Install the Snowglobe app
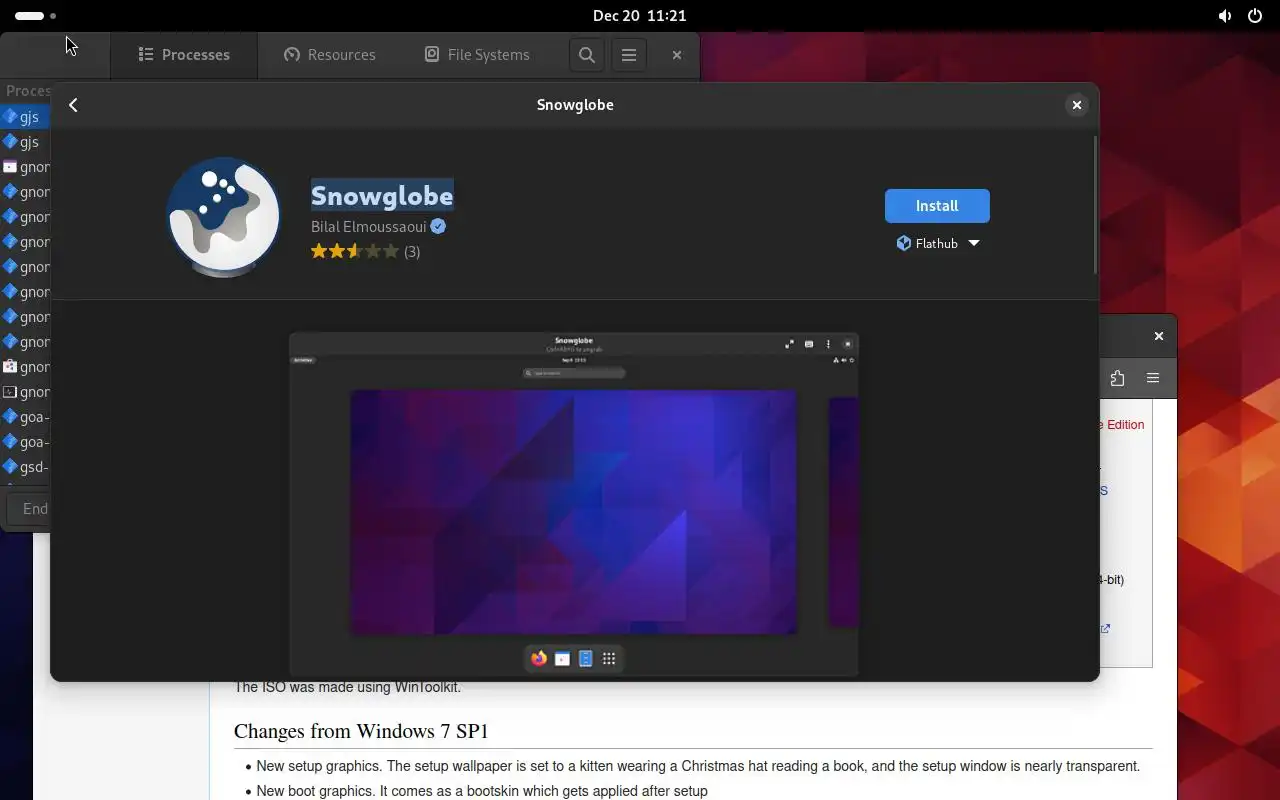This screenshot has height=800, width=1280. 937,206
